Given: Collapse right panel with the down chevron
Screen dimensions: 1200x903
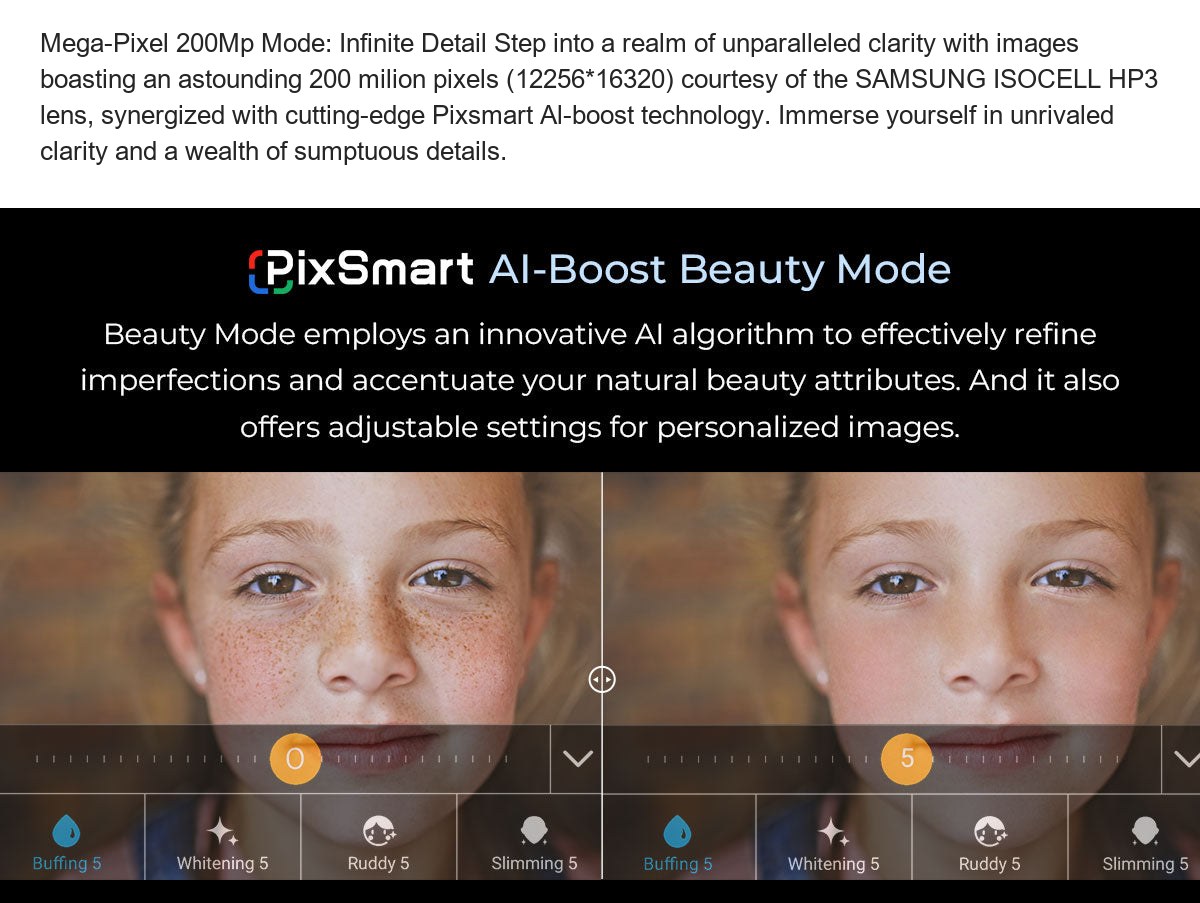Looking at the screenshot, I should click(x=1187, y=759).
